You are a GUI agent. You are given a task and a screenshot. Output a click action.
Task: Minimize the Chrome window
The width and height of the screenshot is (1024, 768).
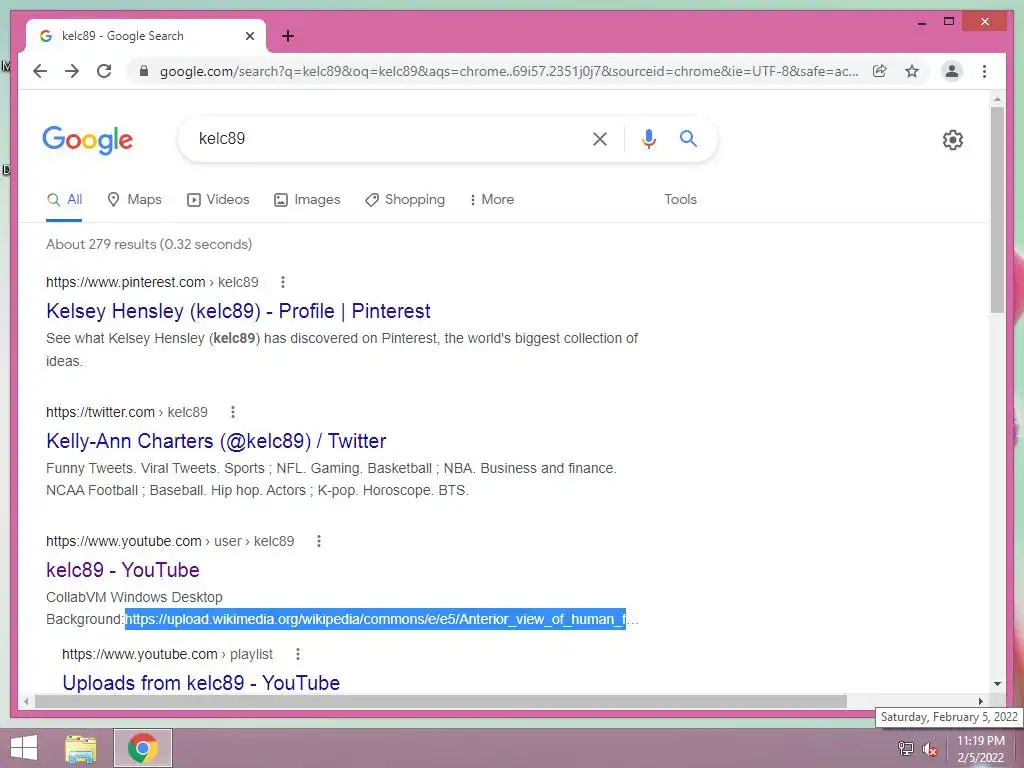point(921,22)
